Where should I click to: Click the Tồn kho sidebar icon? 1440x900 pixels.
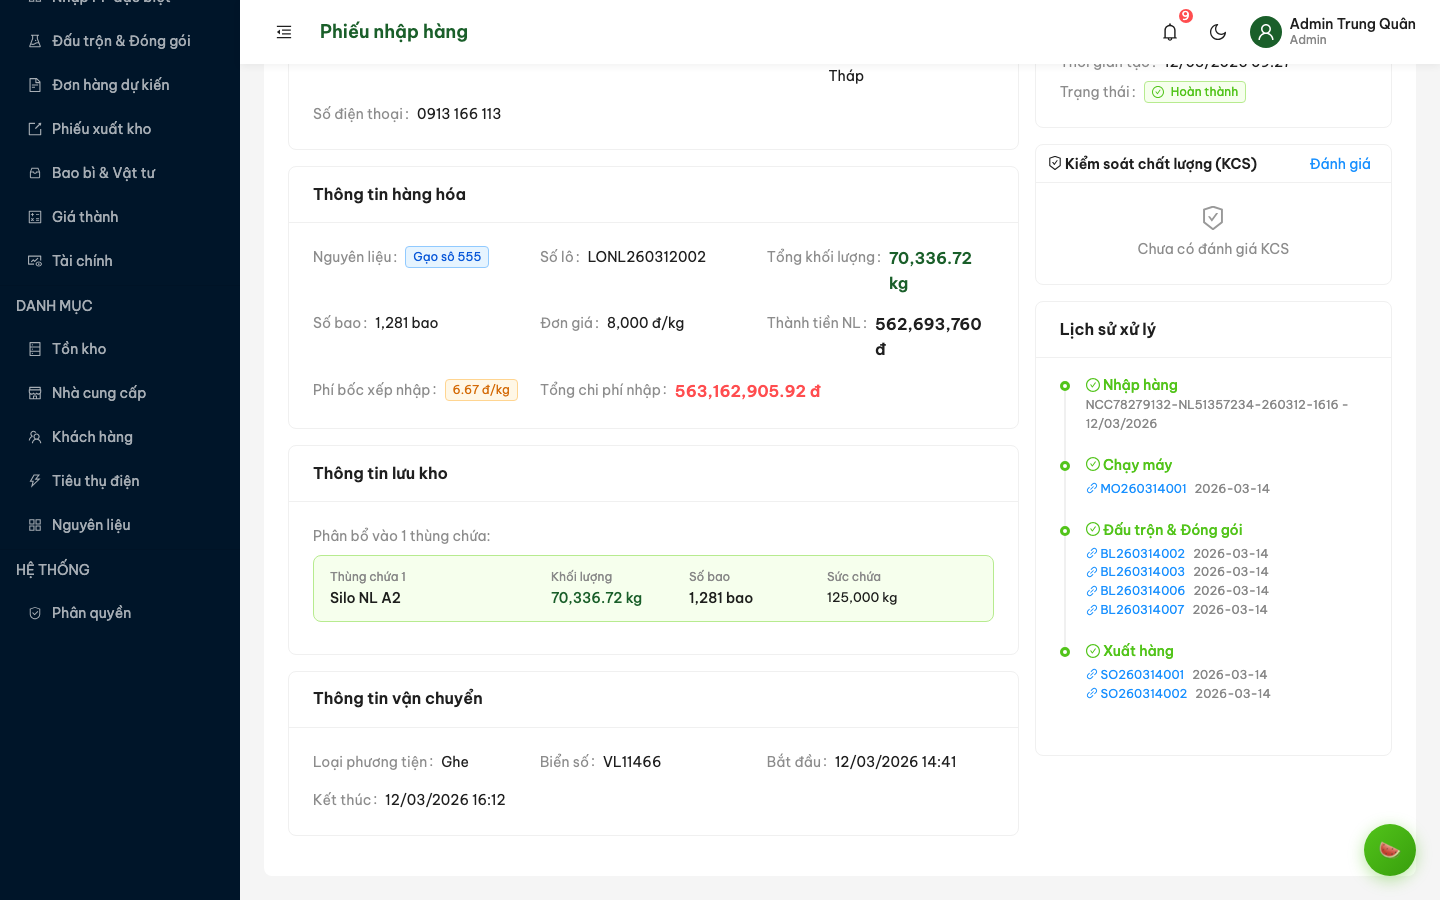coord(35,349)
